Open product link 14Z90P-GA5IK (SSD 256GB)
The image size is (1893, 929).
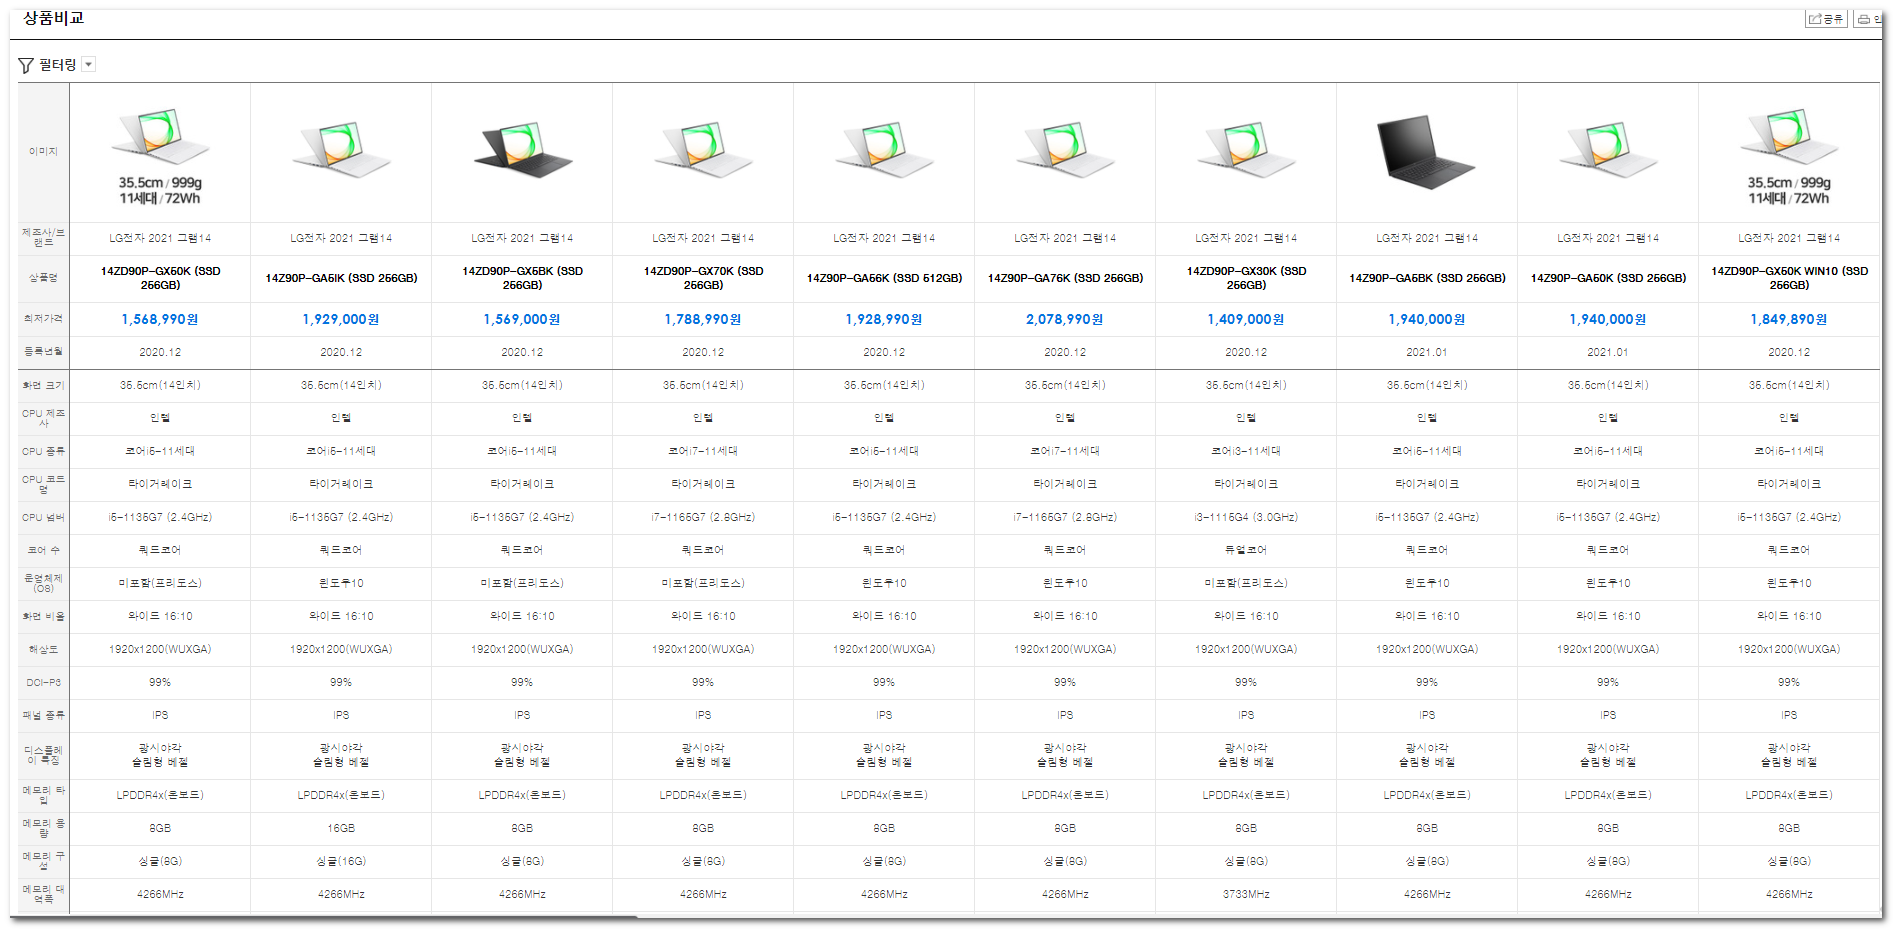[341, 278]
